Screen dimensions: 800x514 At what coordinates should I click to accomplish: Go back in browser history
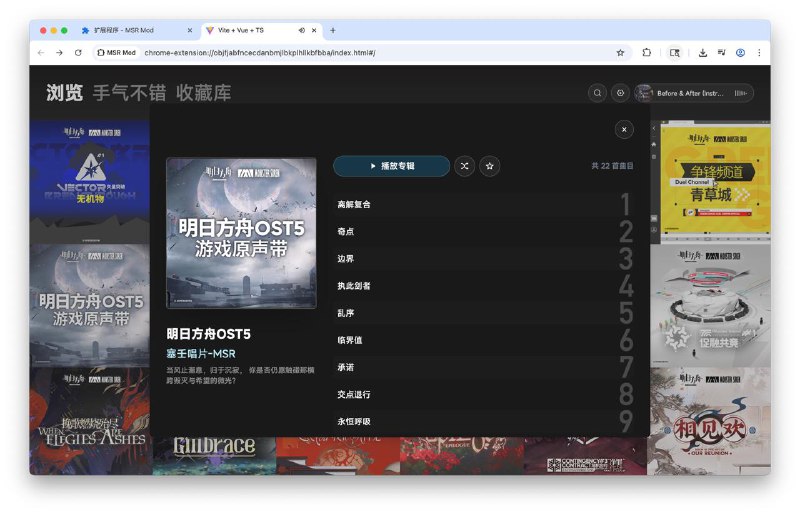41,53
